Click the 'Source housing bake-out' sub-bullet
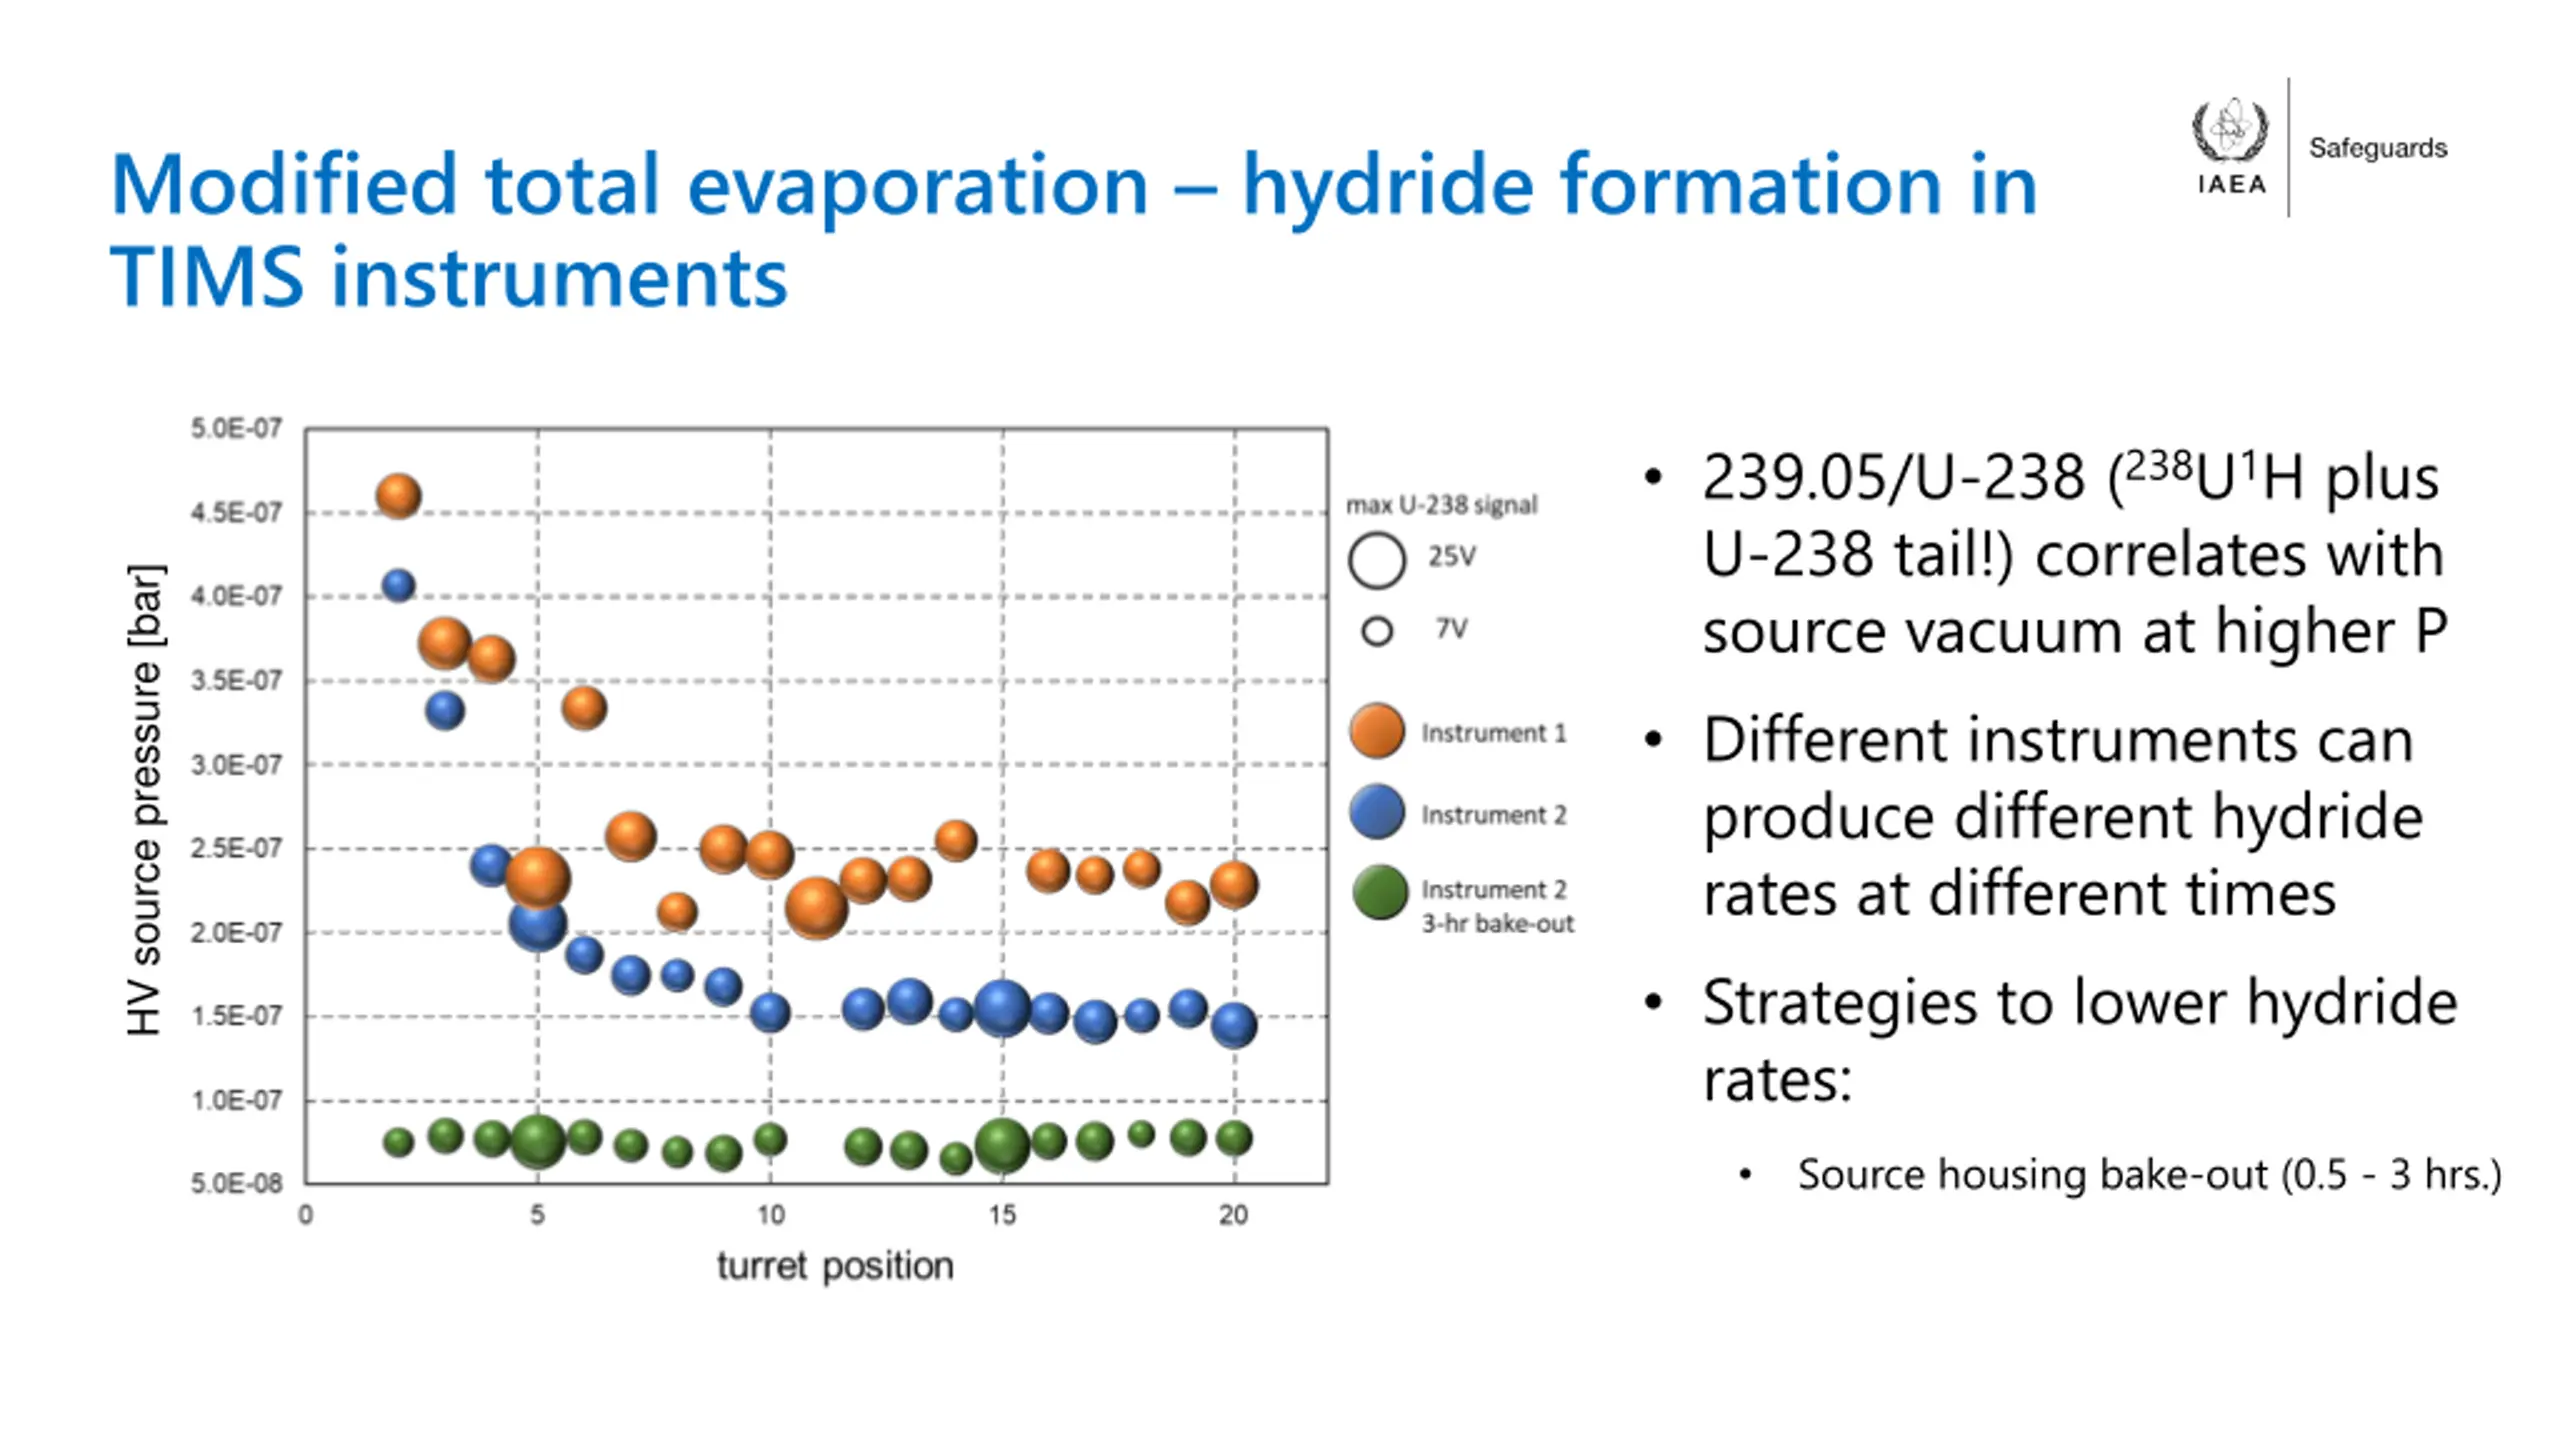The width and height of the screenshot is (2560, 1440). pyautogui.click(x=2148, y=1174)
